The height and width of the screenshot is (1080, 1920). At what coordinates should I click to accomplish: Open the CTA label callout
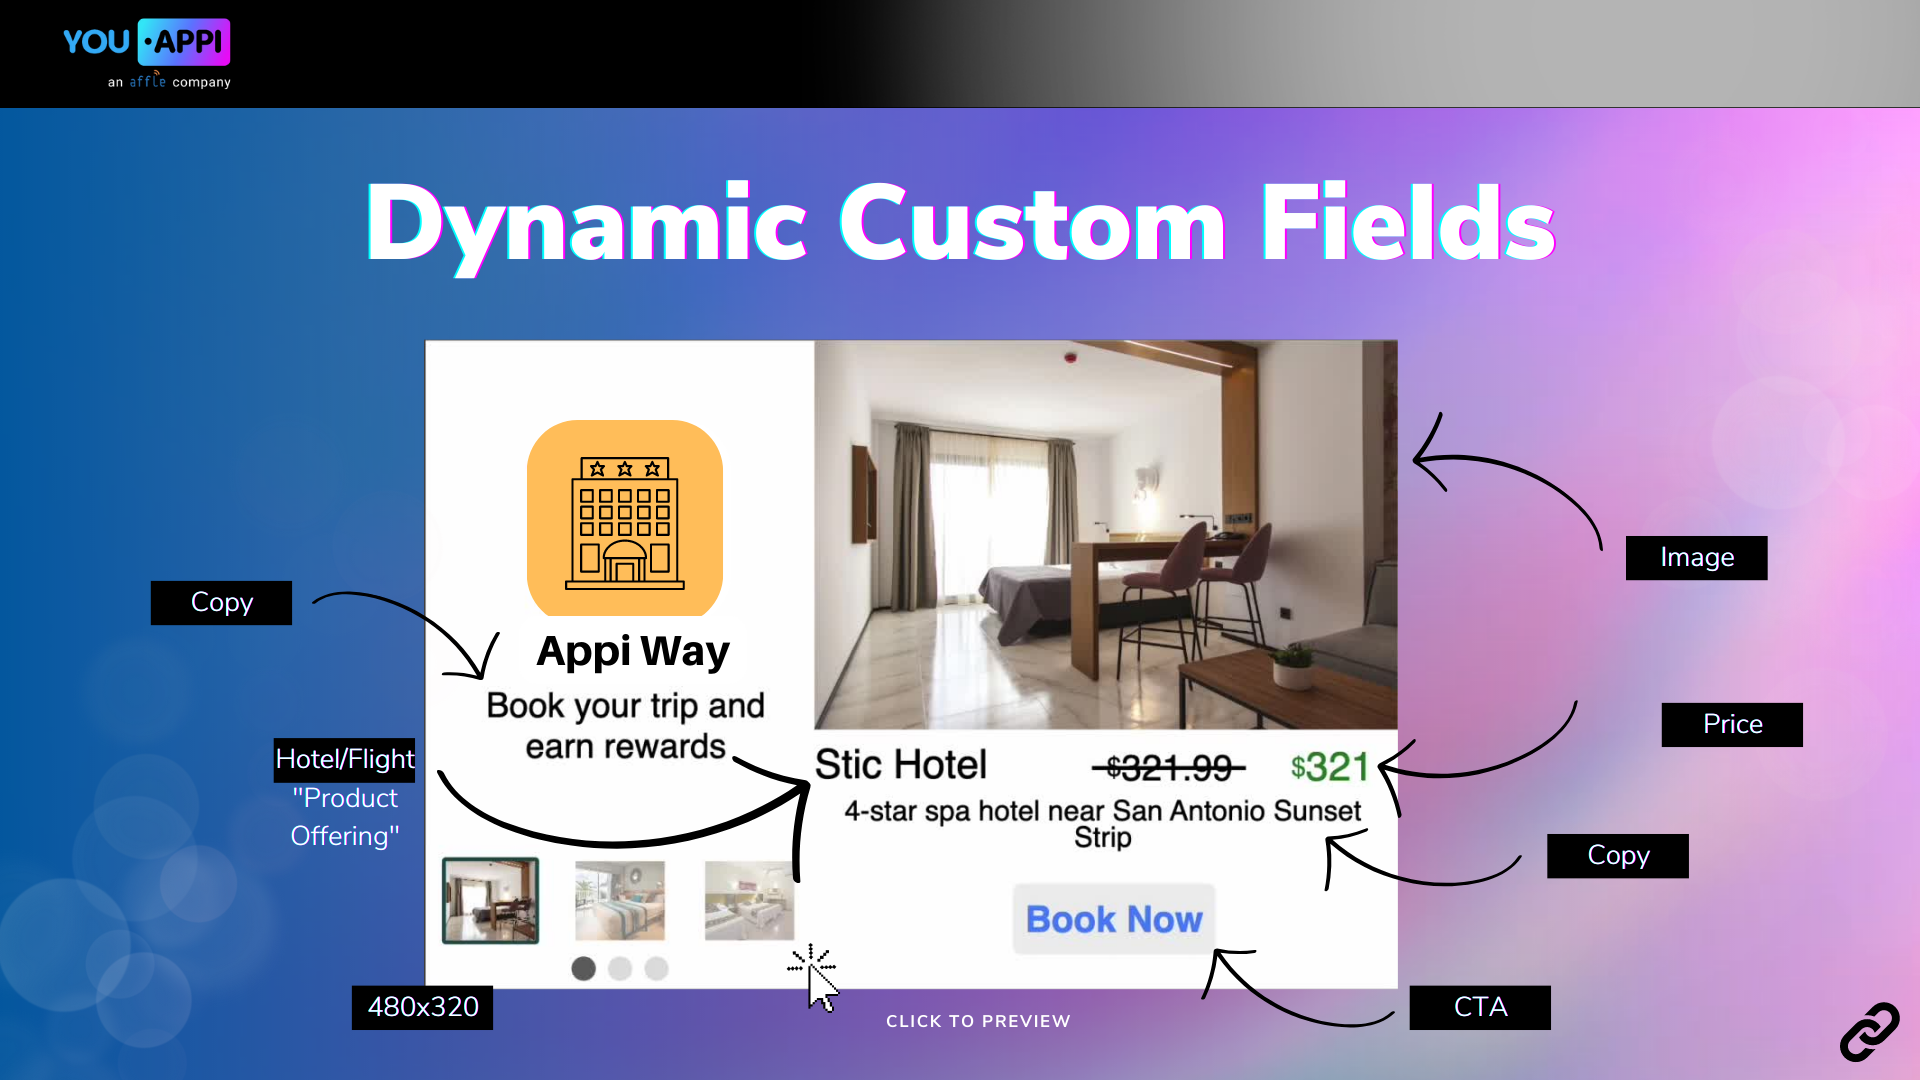pyautogui.click(x=1479, y=1007)
